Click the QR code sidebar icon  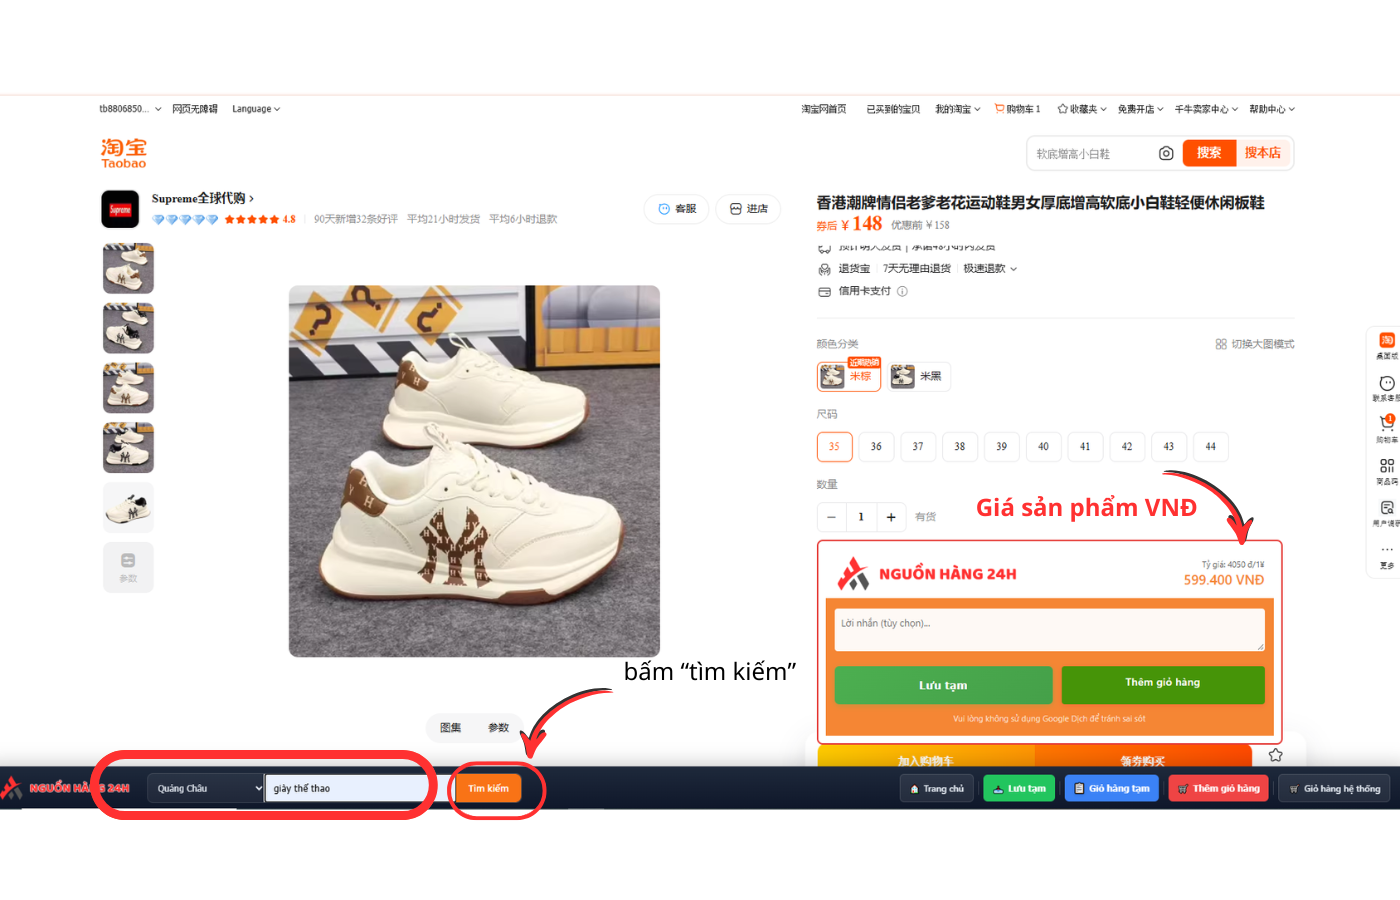1386,466
